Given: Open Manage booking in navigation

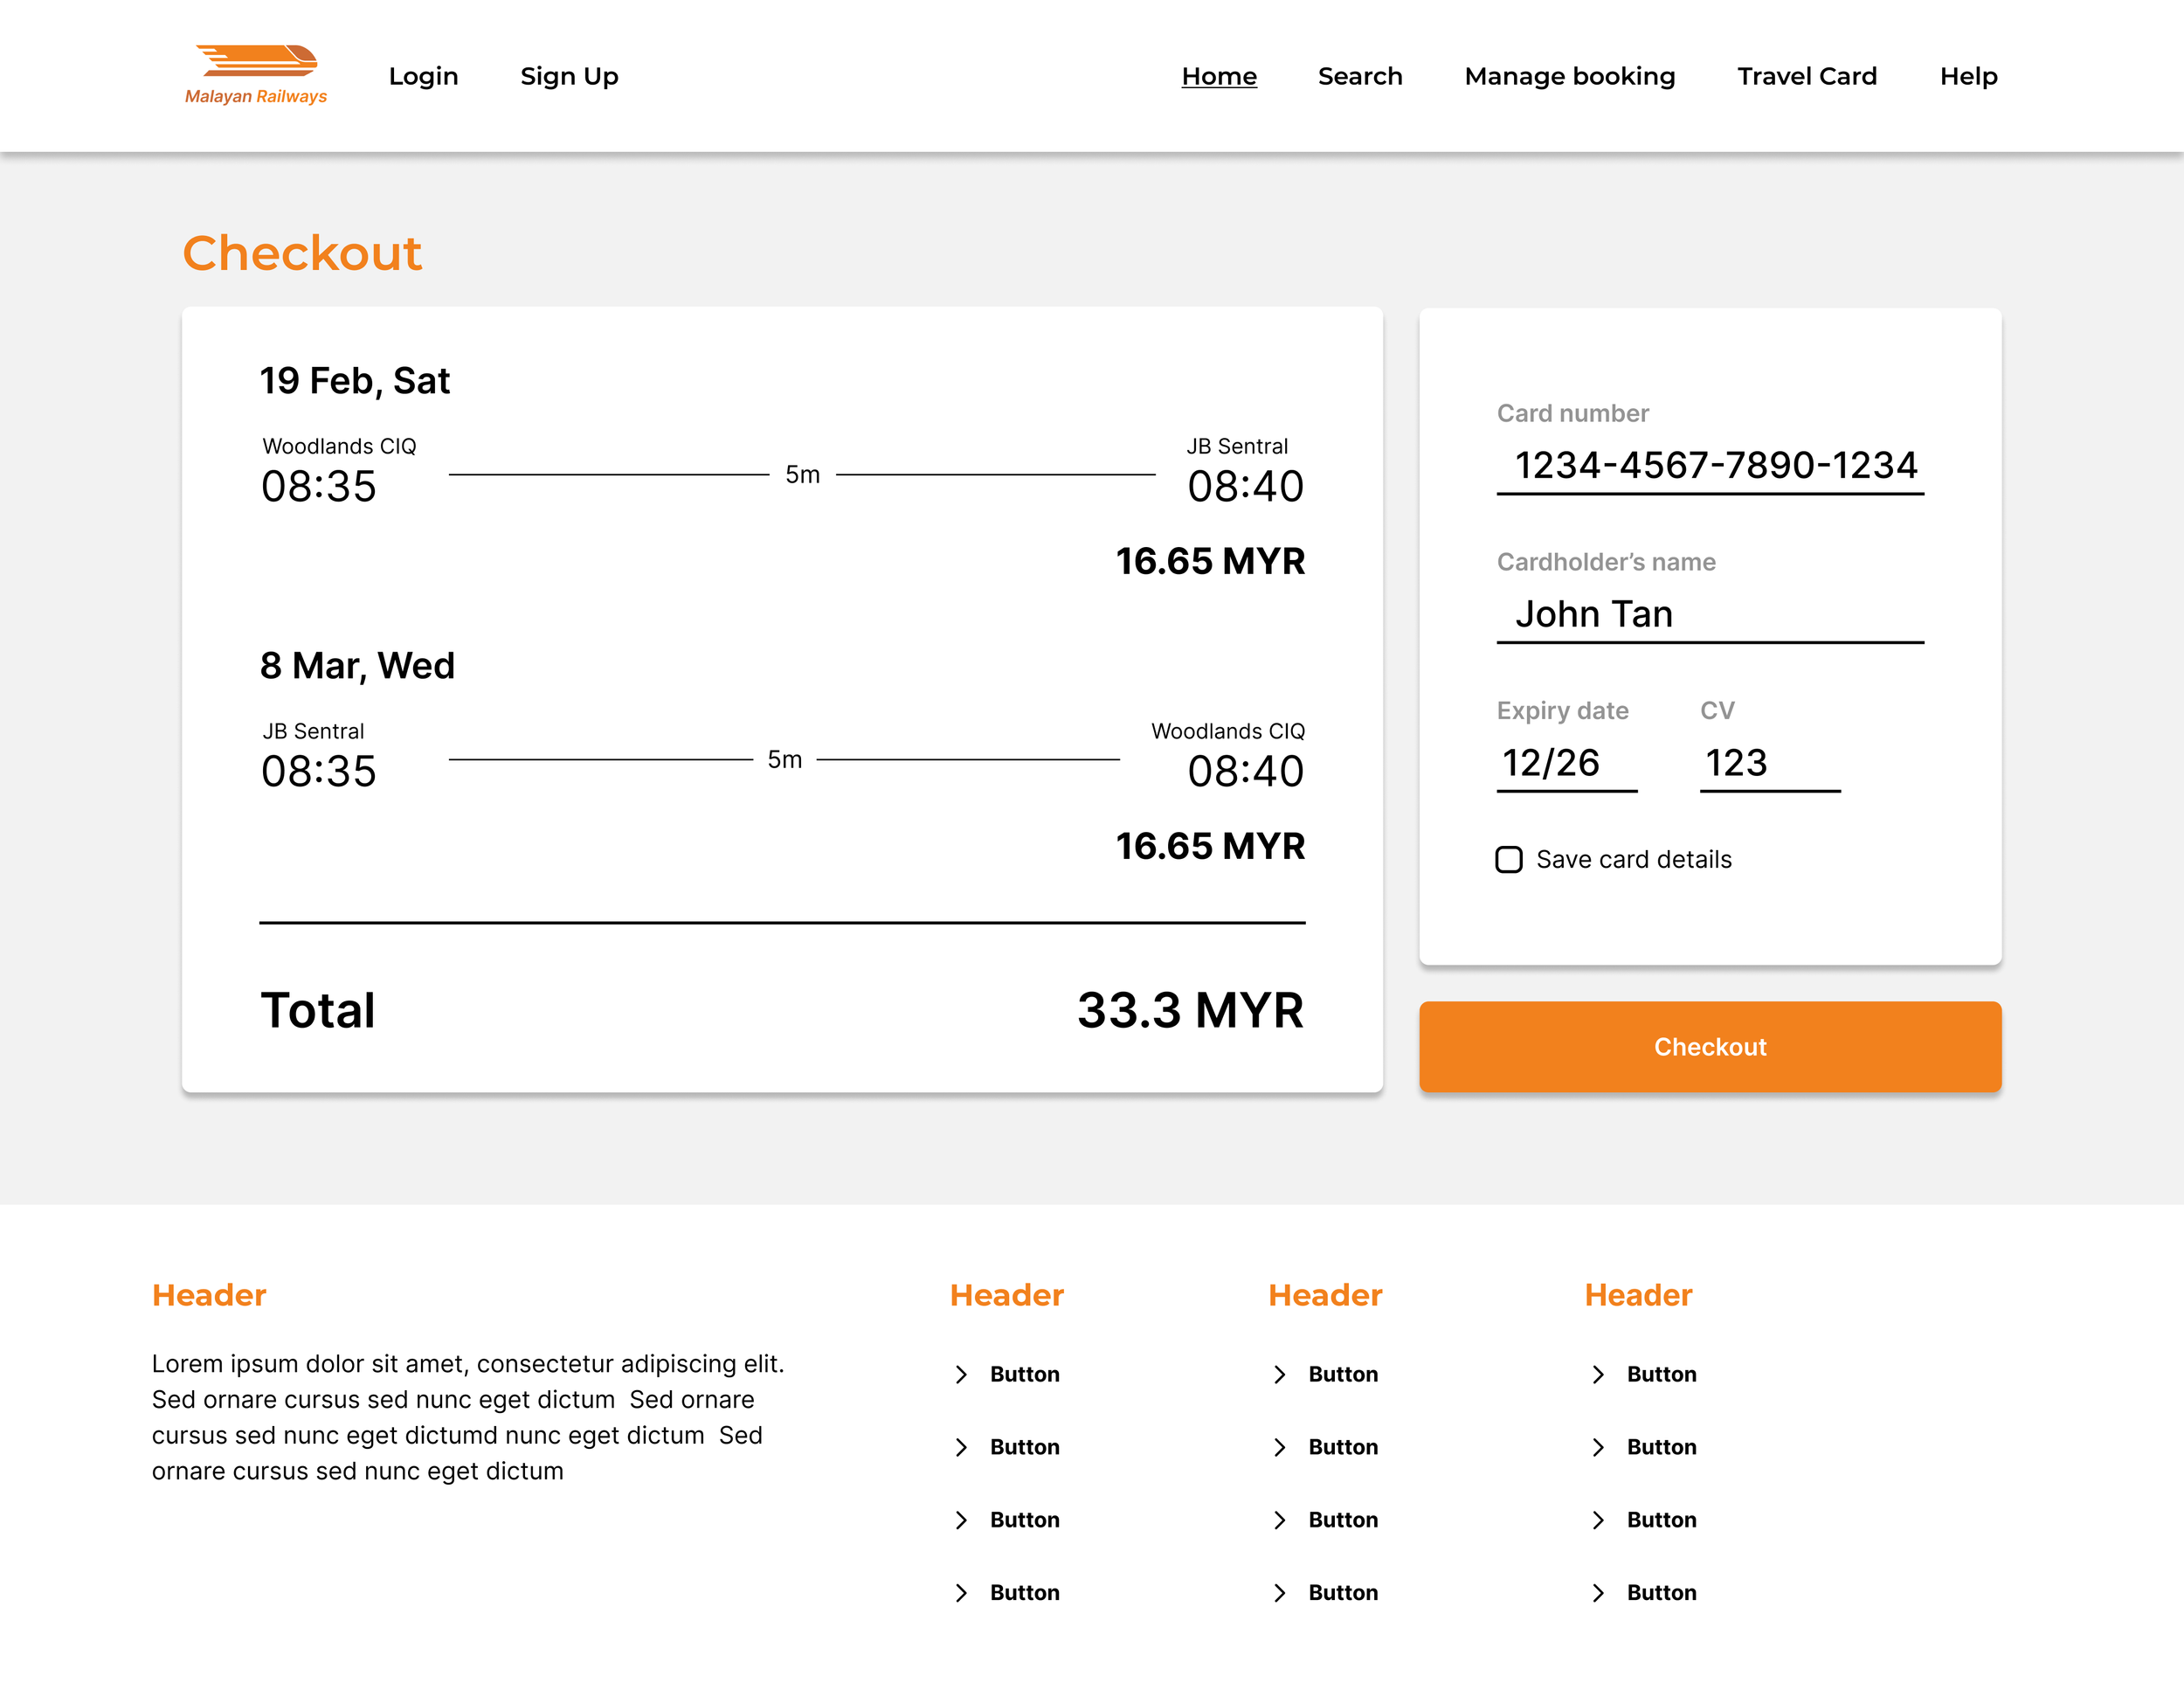Looking at the screenshot, I should 1569,76.
